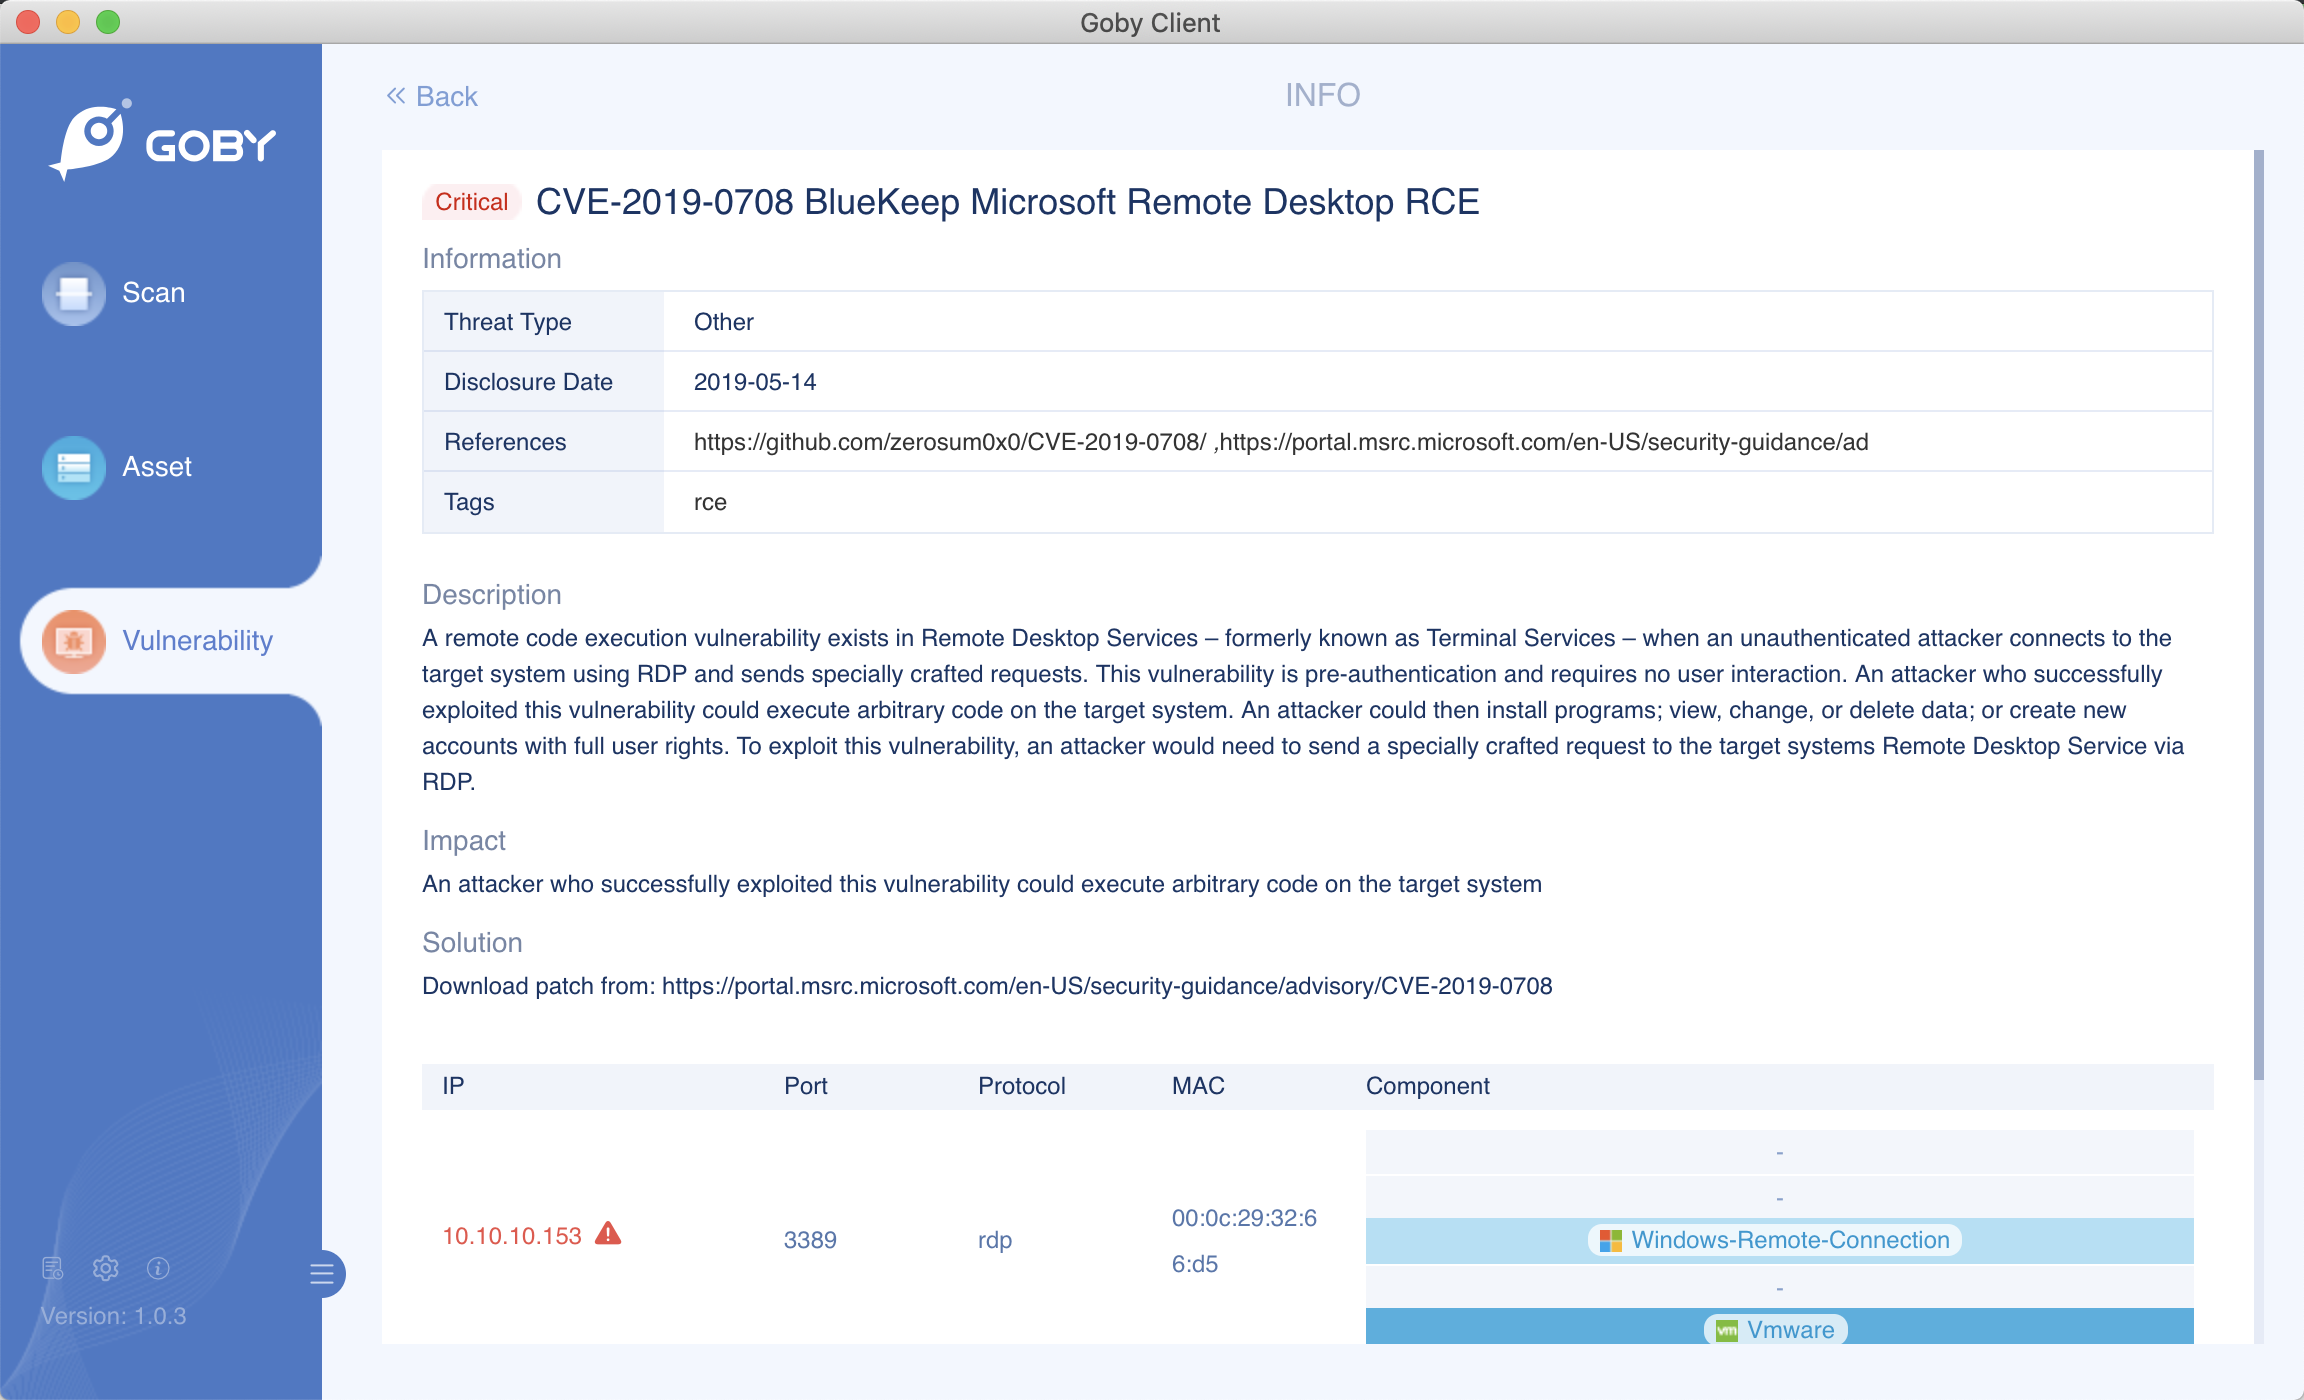Select the Vulnerability bug icon
The image size is (2304, 1400).
pos(73,641)
